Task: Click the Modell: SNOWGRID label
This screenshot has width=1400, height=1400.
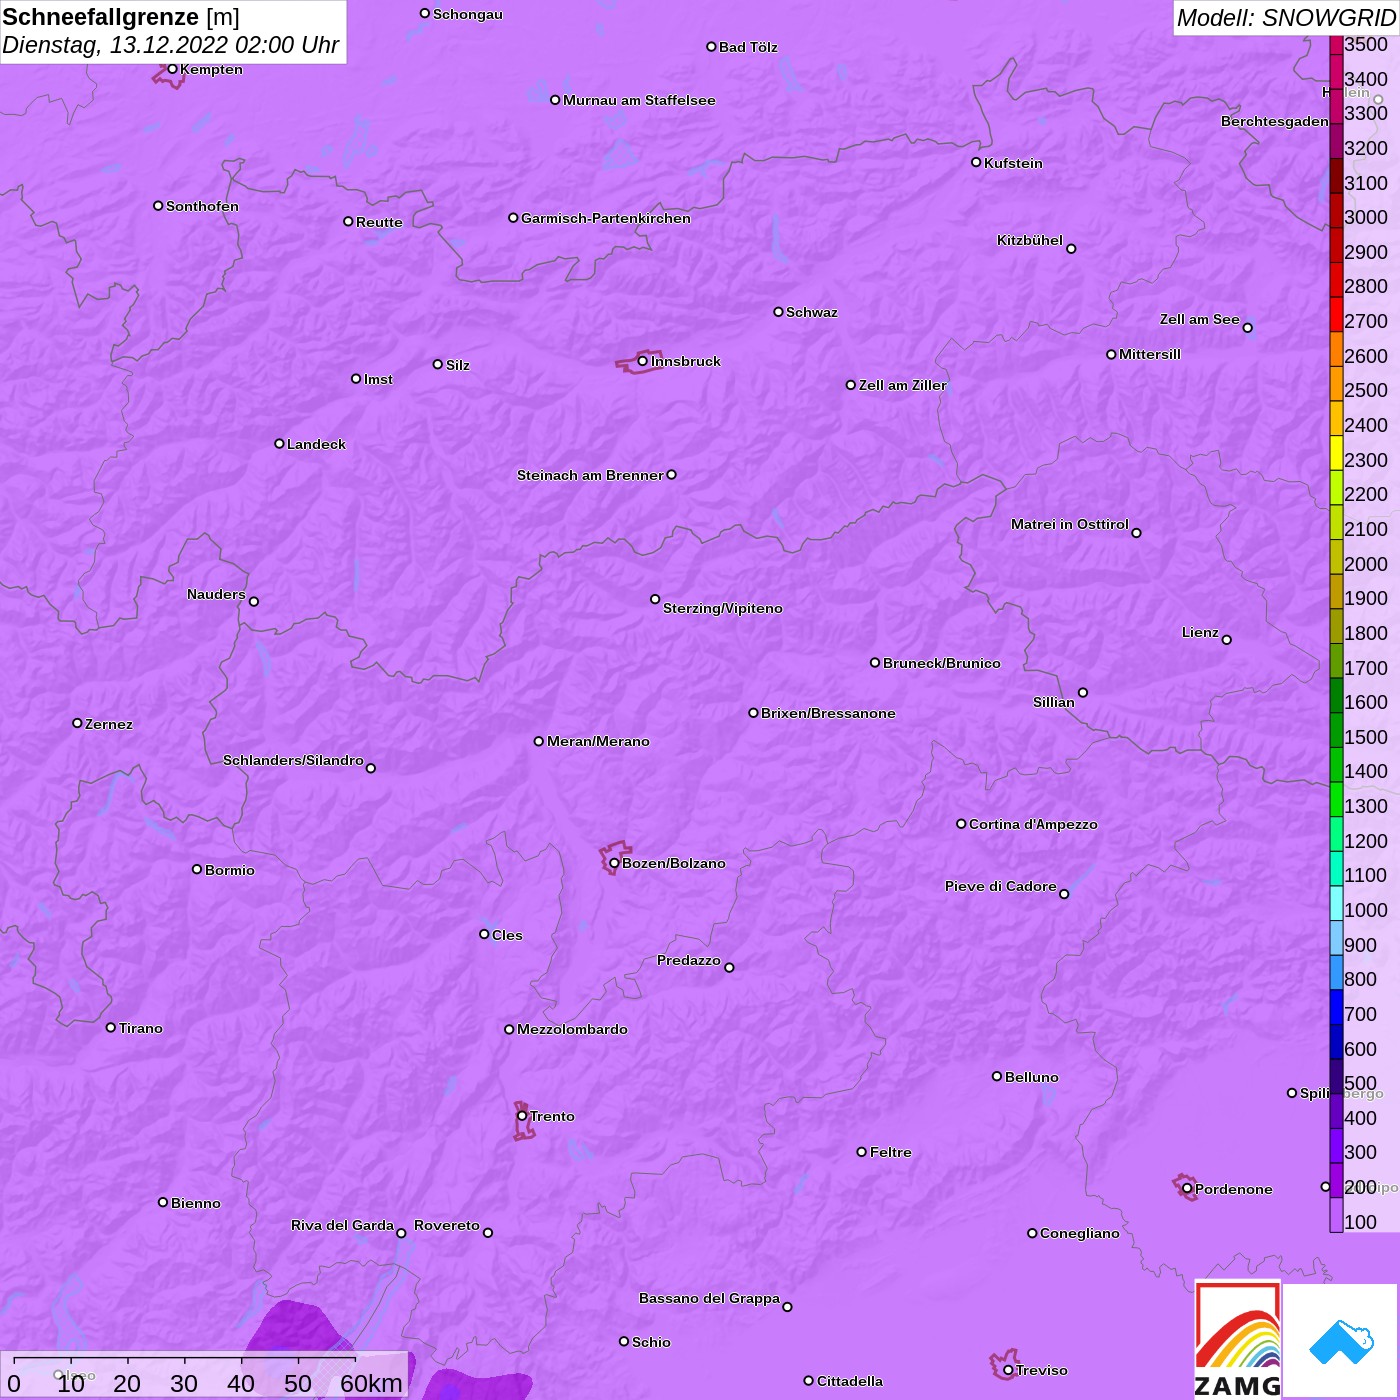Action: (x=1286, y=18)
